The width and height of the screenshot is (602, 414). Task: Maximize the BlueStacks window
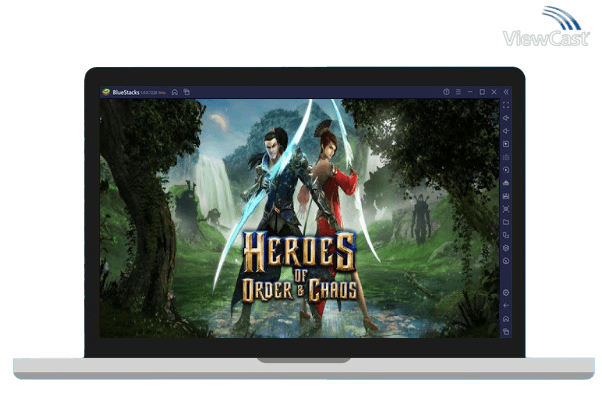(482, 92)
